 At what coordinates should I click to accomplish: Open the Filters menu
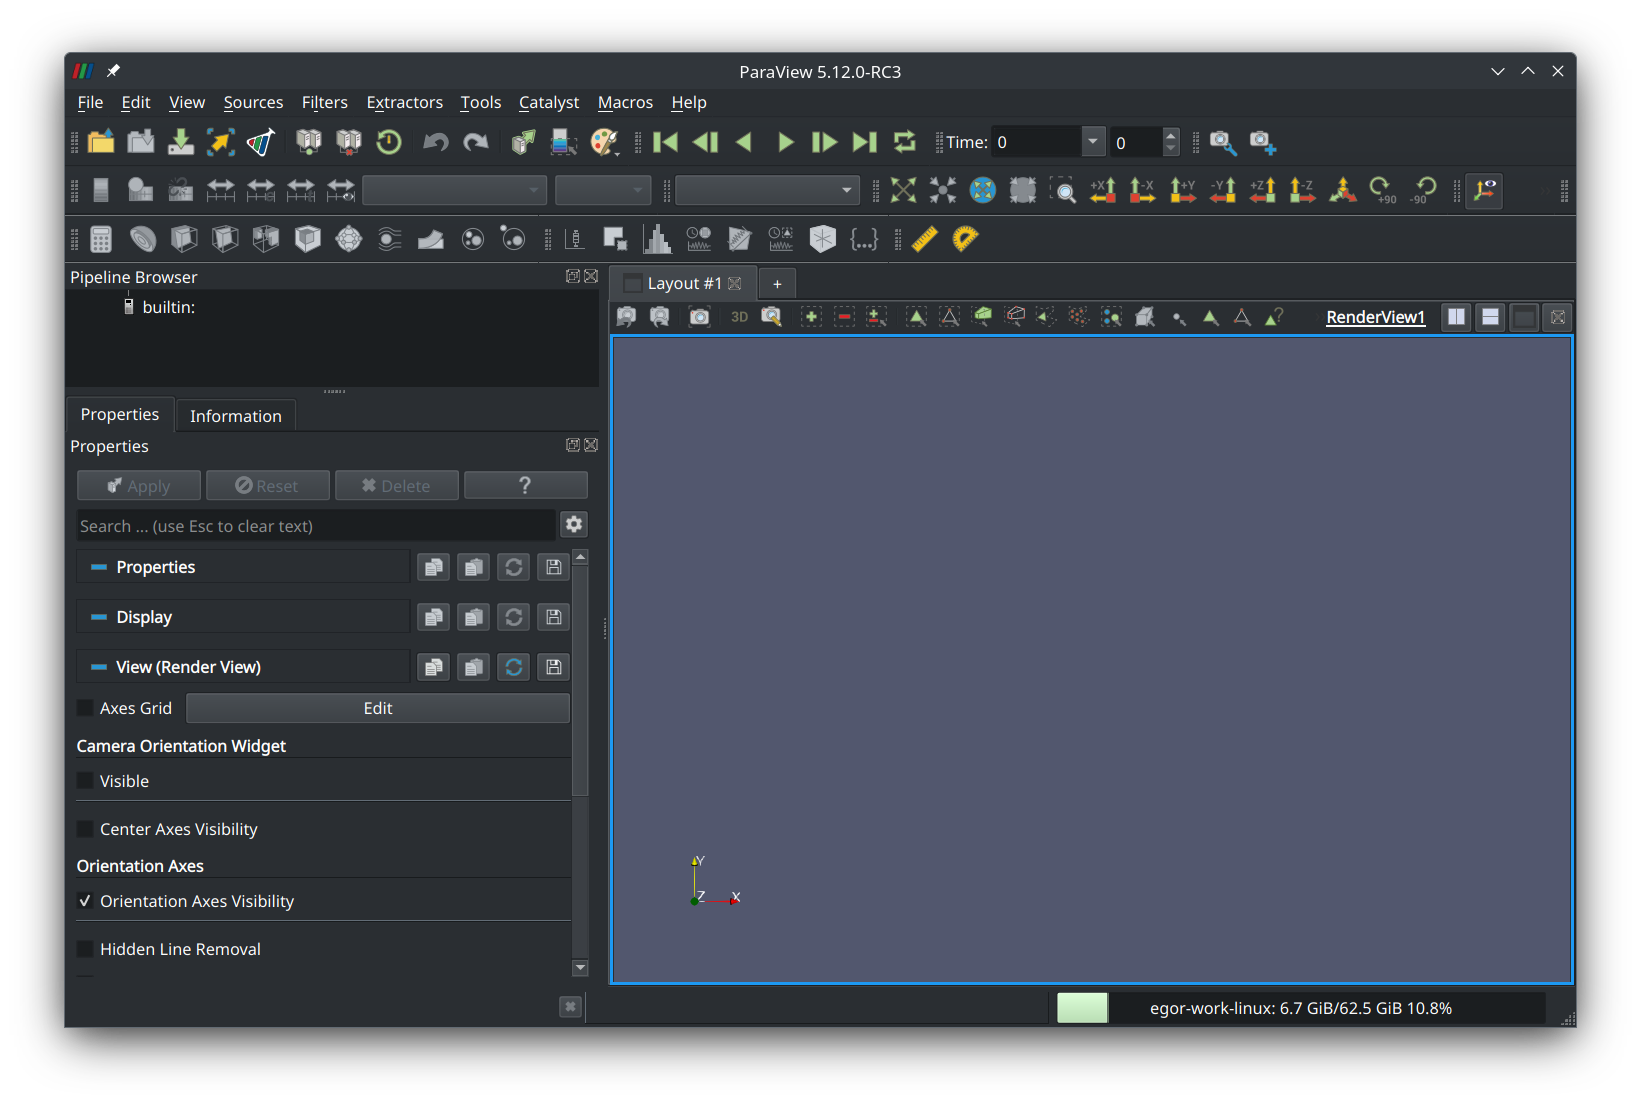coord(325,102)
